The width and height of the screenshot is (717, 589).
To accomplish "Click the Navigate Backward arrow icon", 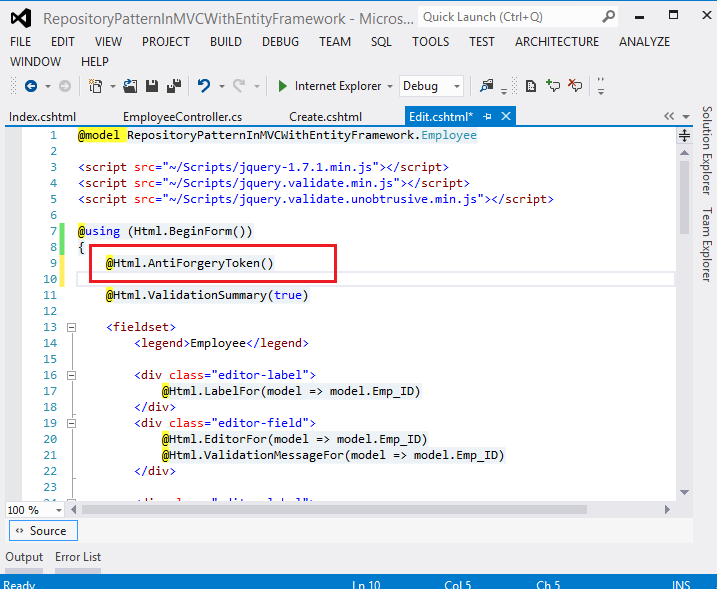I will 31,86.
